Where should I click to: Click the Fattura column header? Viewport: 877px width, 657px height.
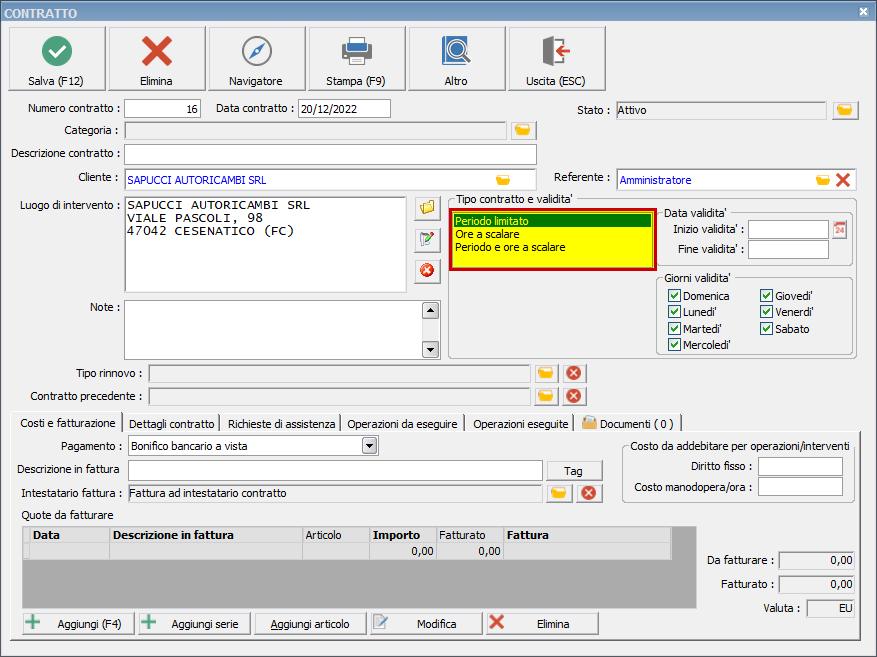tap(587, 535)
